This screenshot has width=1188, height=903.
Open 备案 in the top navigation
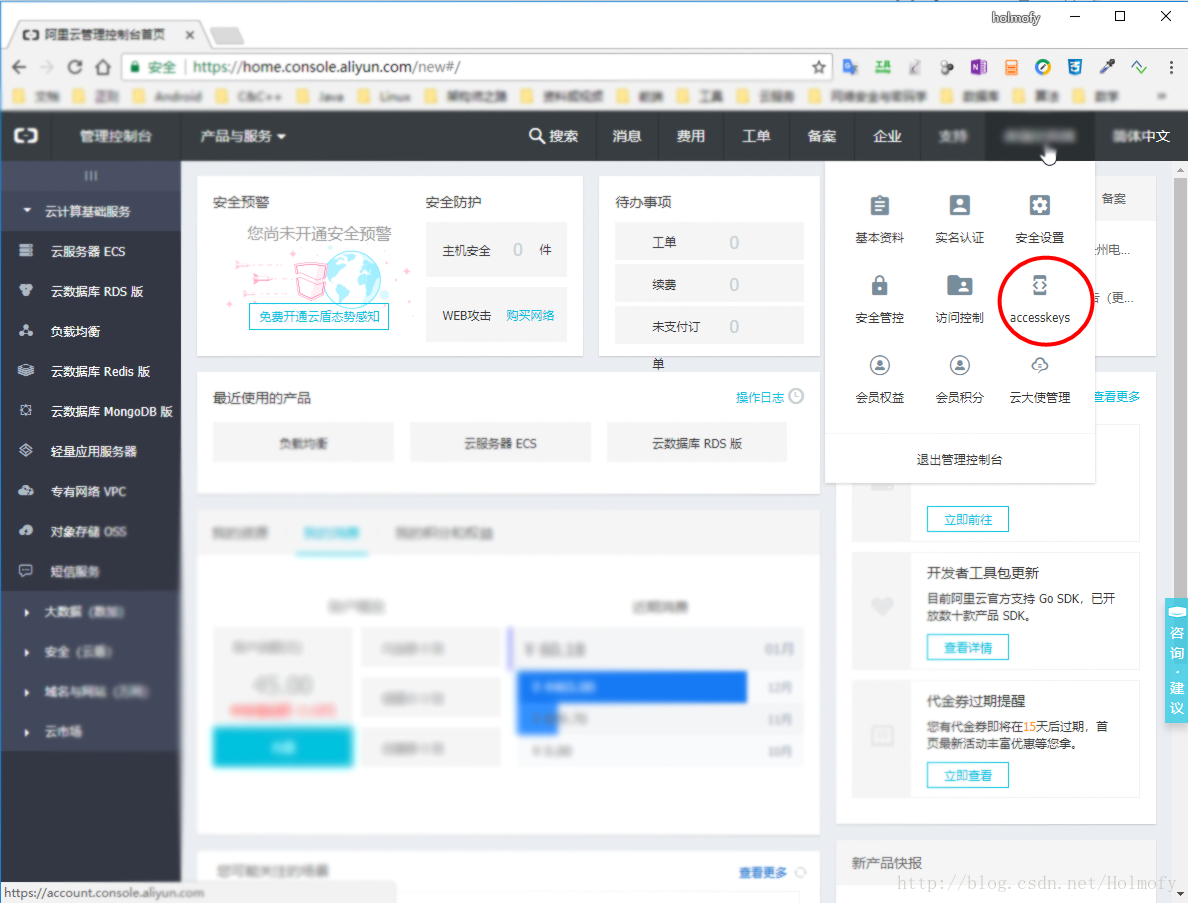coord(822,136)
